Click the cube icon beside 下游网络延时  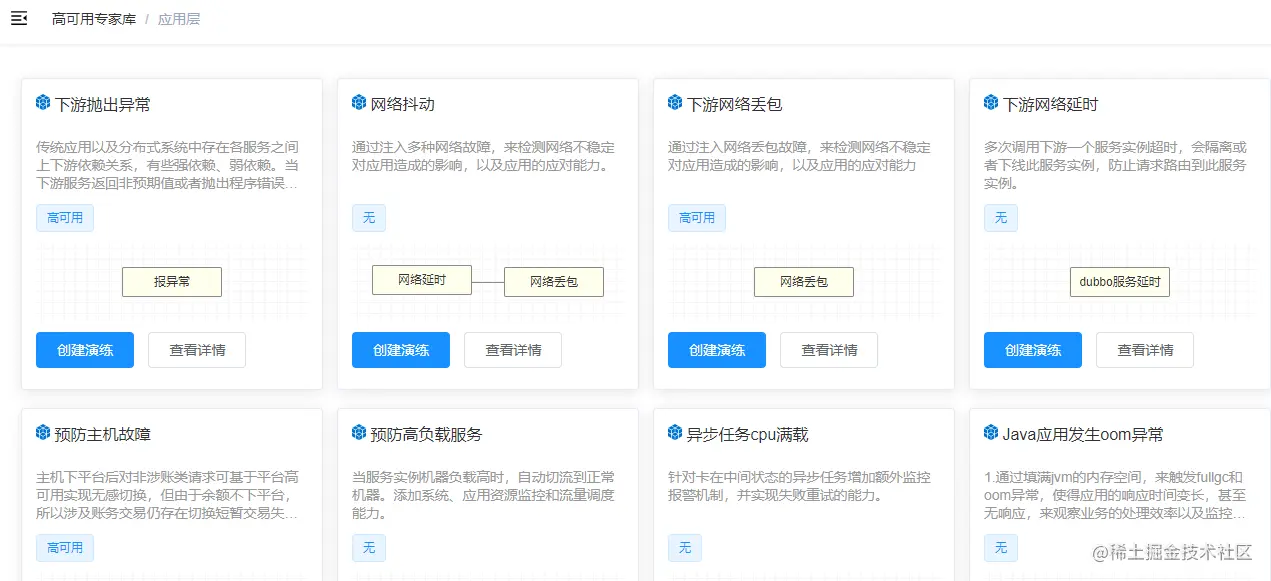pyautogui.click(x=991, y=103)
